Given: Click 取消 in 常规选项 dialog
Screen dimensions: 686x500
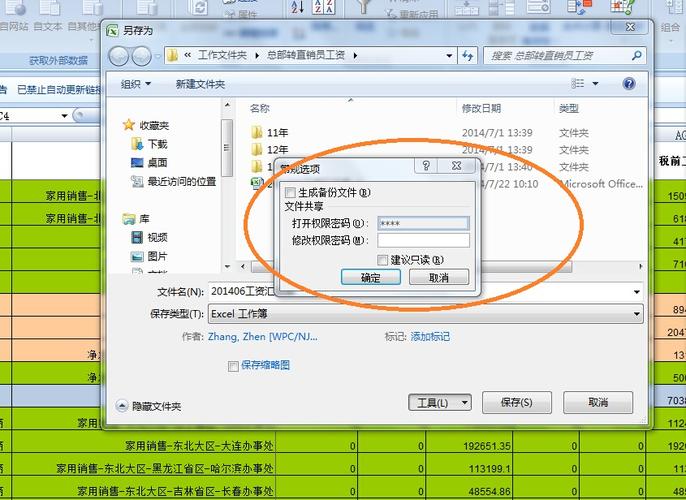Looking at the screenshot, I should point(439,277).
